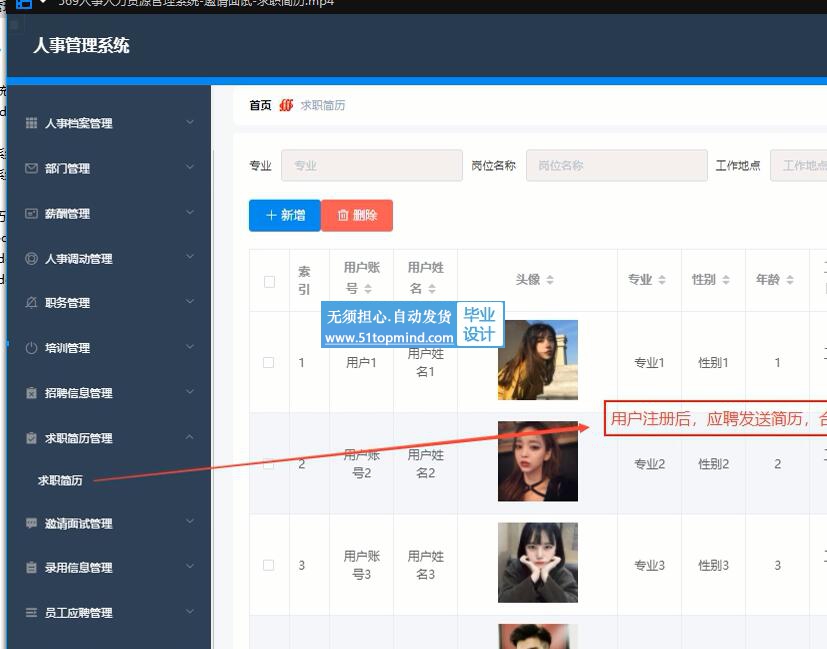Expand 职务管理 menu chevron

[190, 302]
